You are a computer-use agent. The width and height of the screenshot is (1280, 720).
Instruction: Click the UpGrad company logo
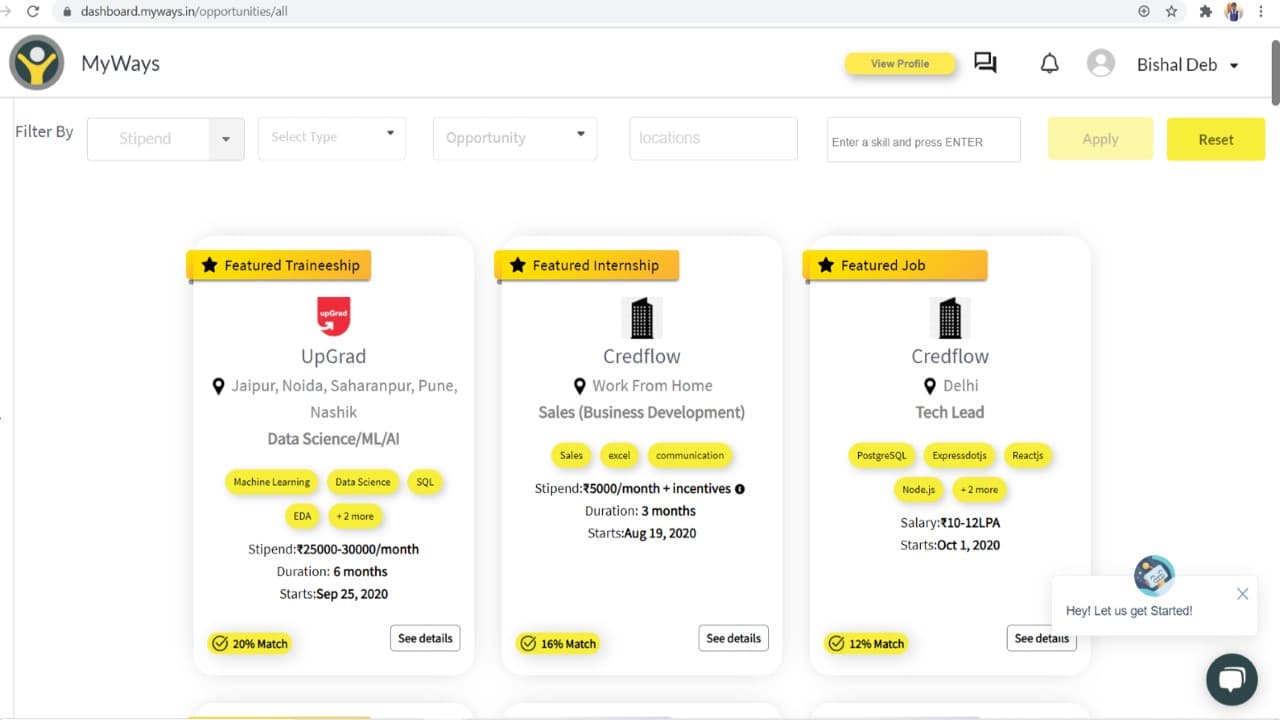333,316
